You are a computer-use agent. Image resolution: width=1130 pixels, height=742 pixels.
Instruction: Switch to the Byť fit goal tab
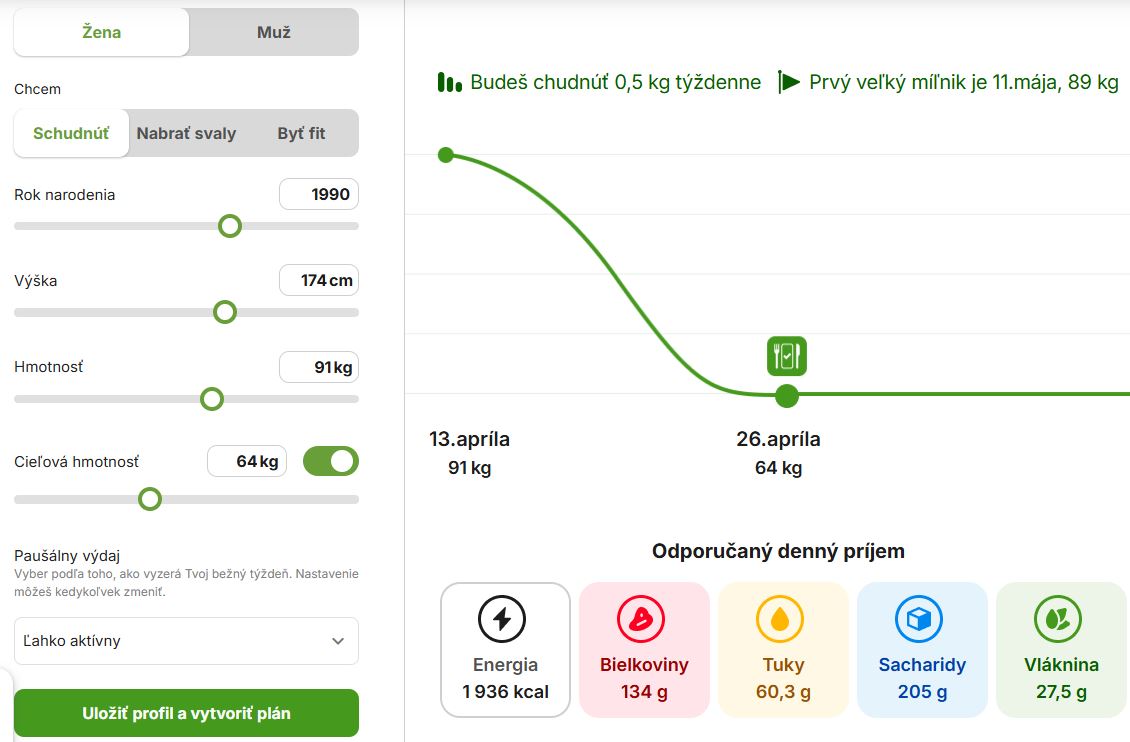(x=301, y=133)
